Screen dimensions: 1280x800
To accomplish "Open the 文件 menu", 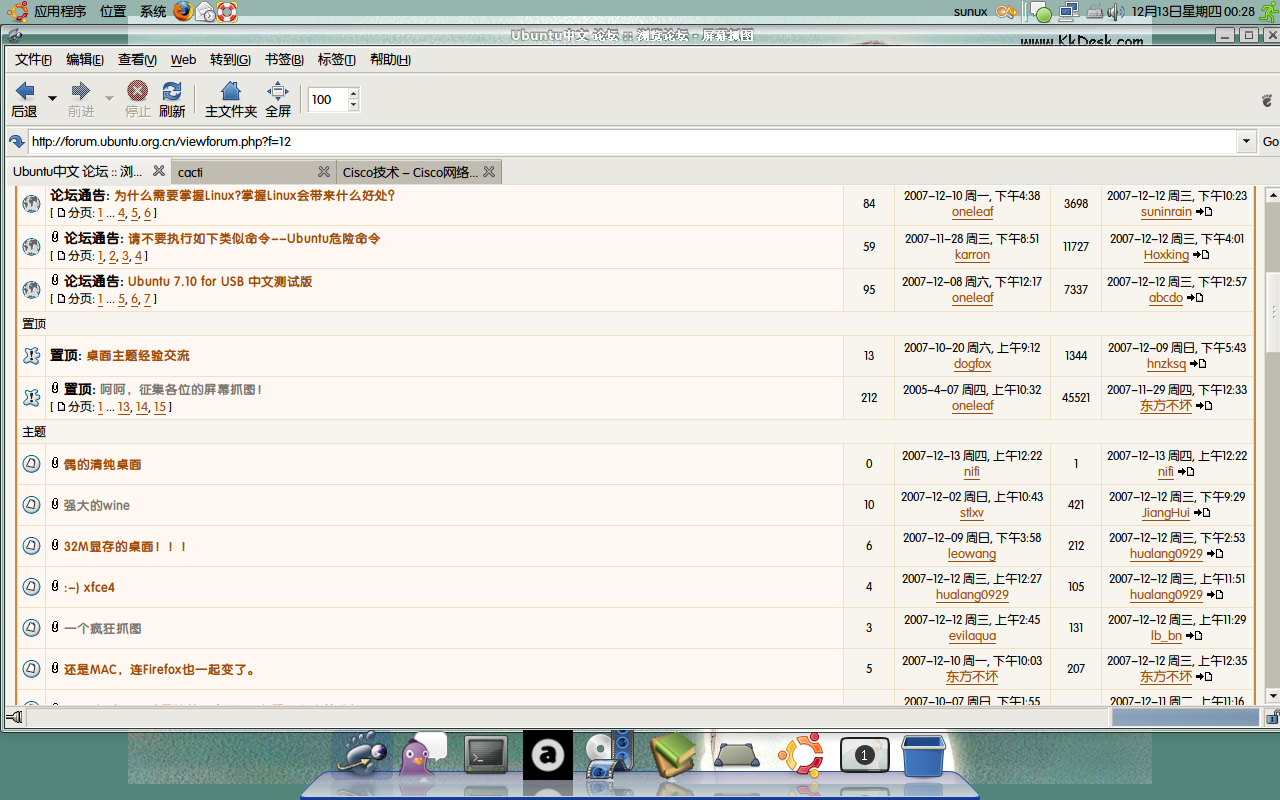I will tap(34, 60).
